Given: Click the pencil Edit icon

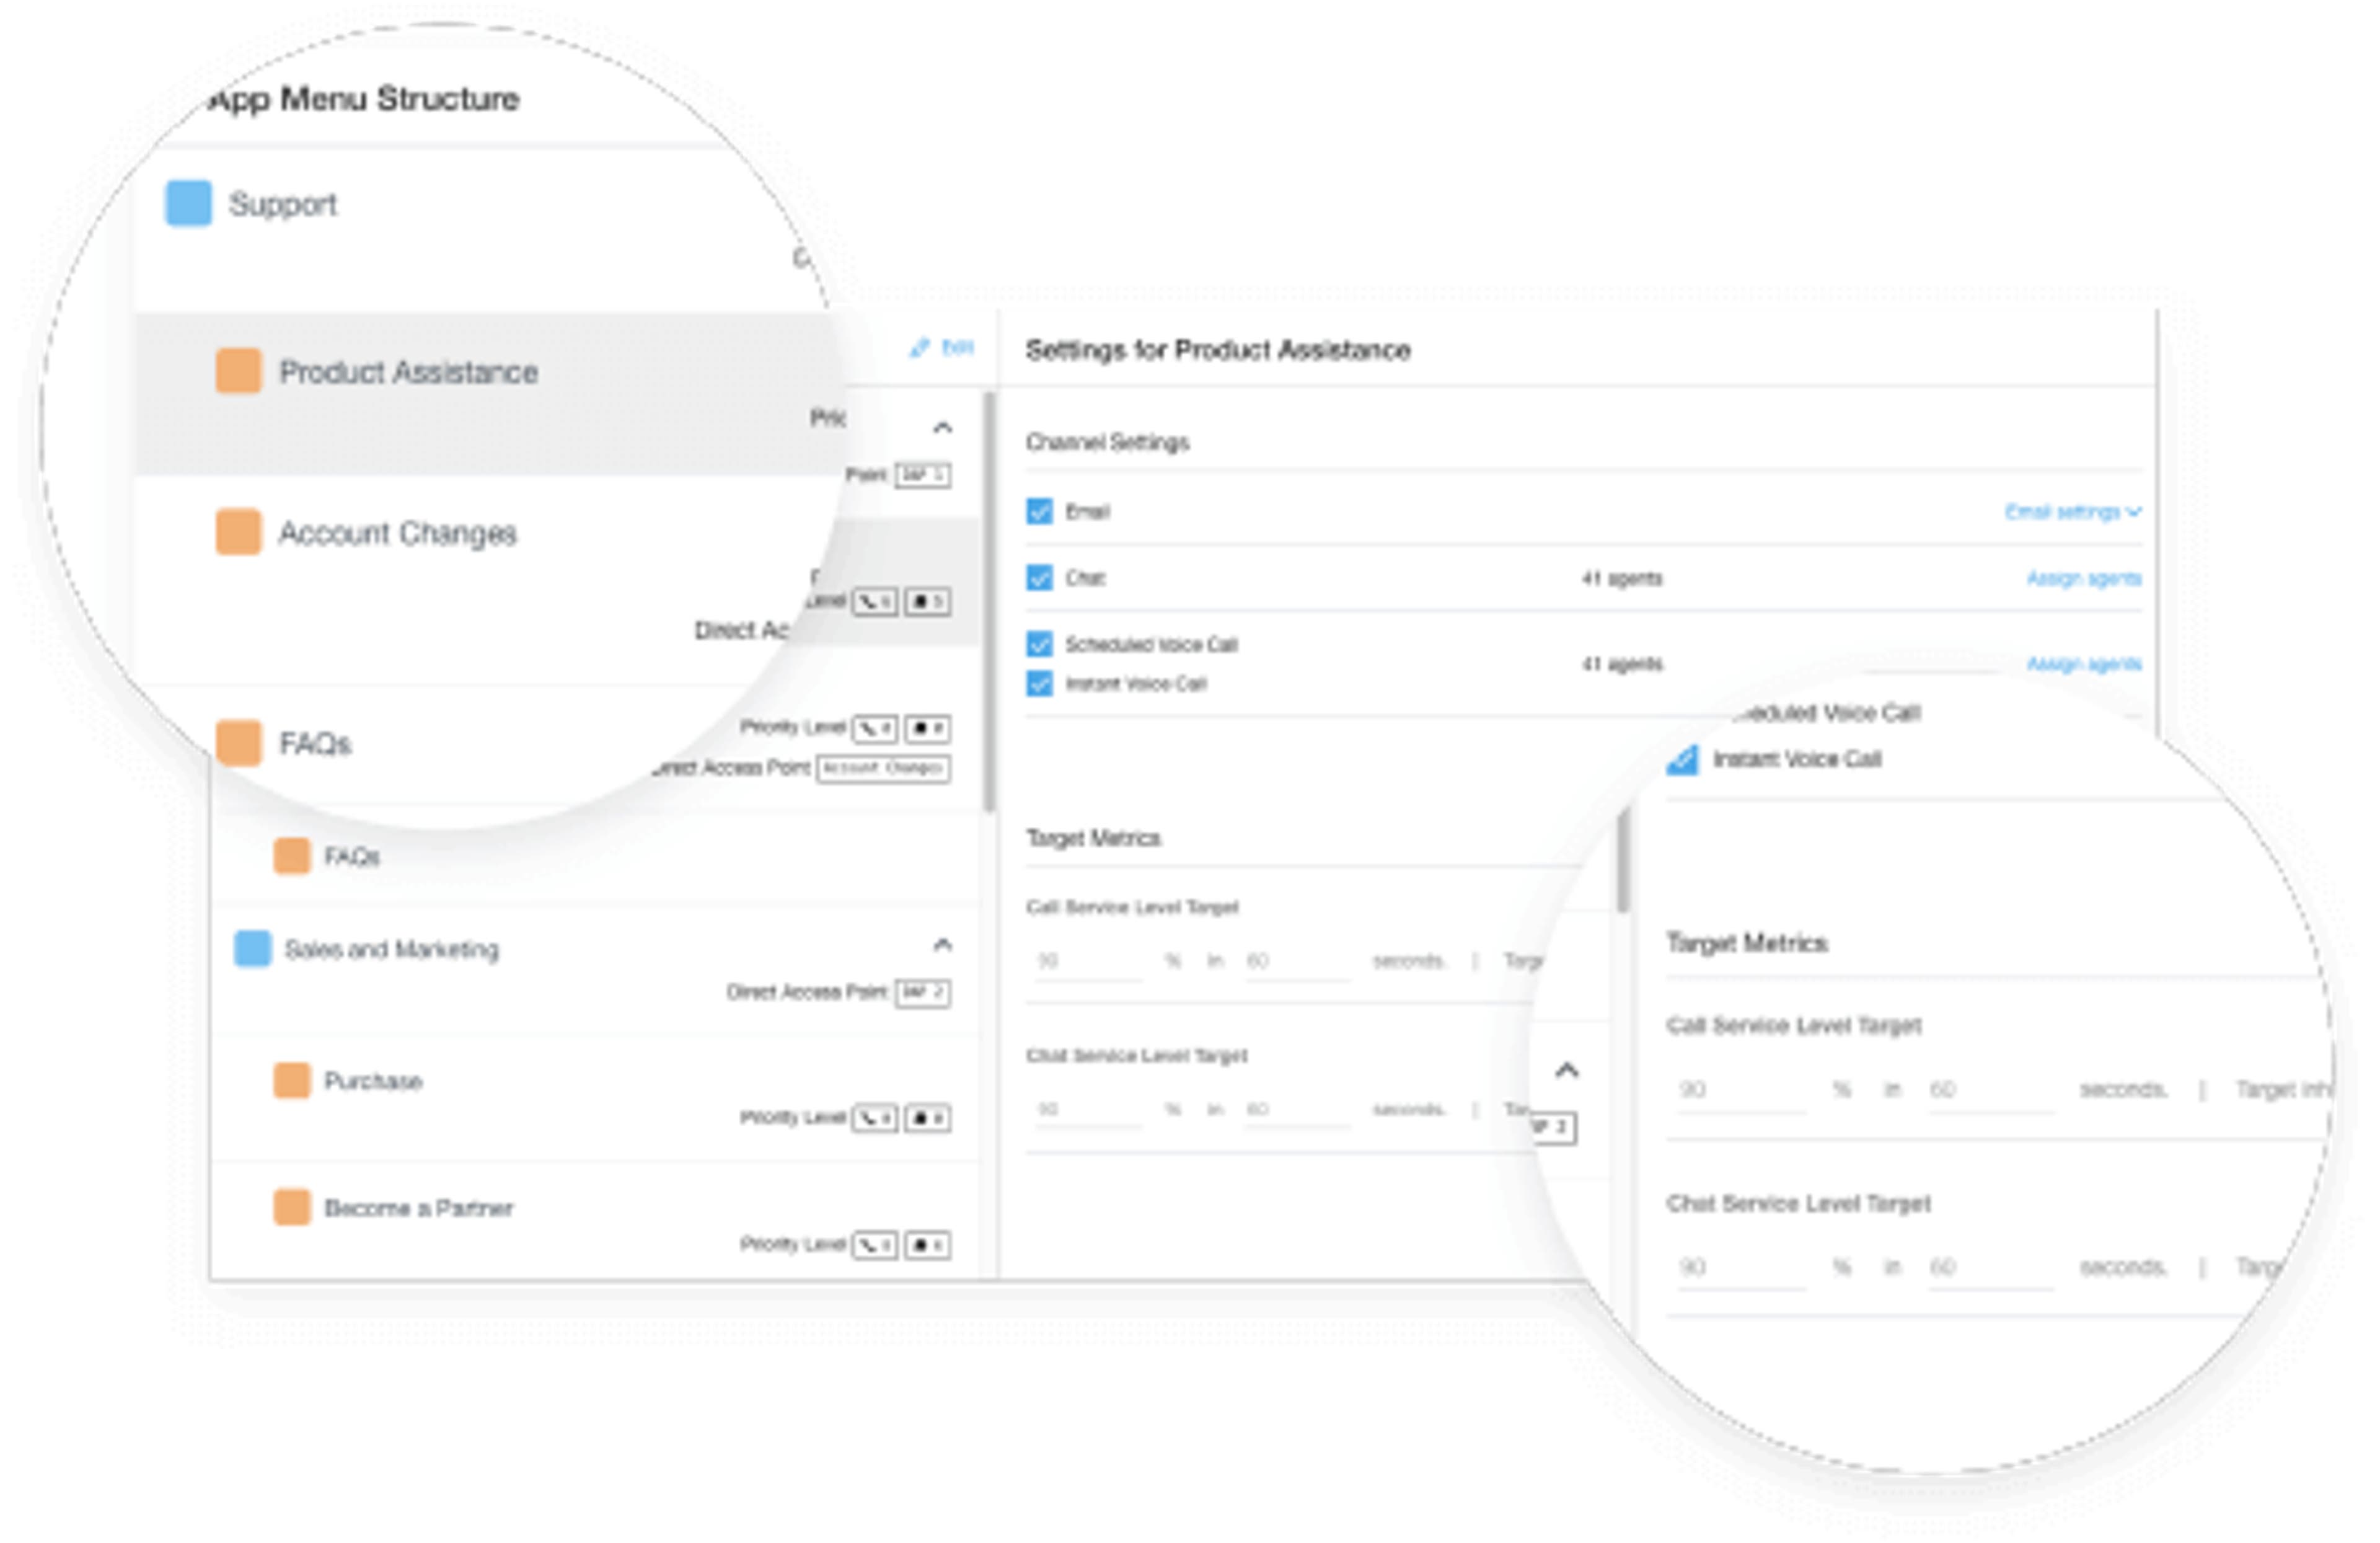Looking at the screenshot, I should tap(920, 347).
